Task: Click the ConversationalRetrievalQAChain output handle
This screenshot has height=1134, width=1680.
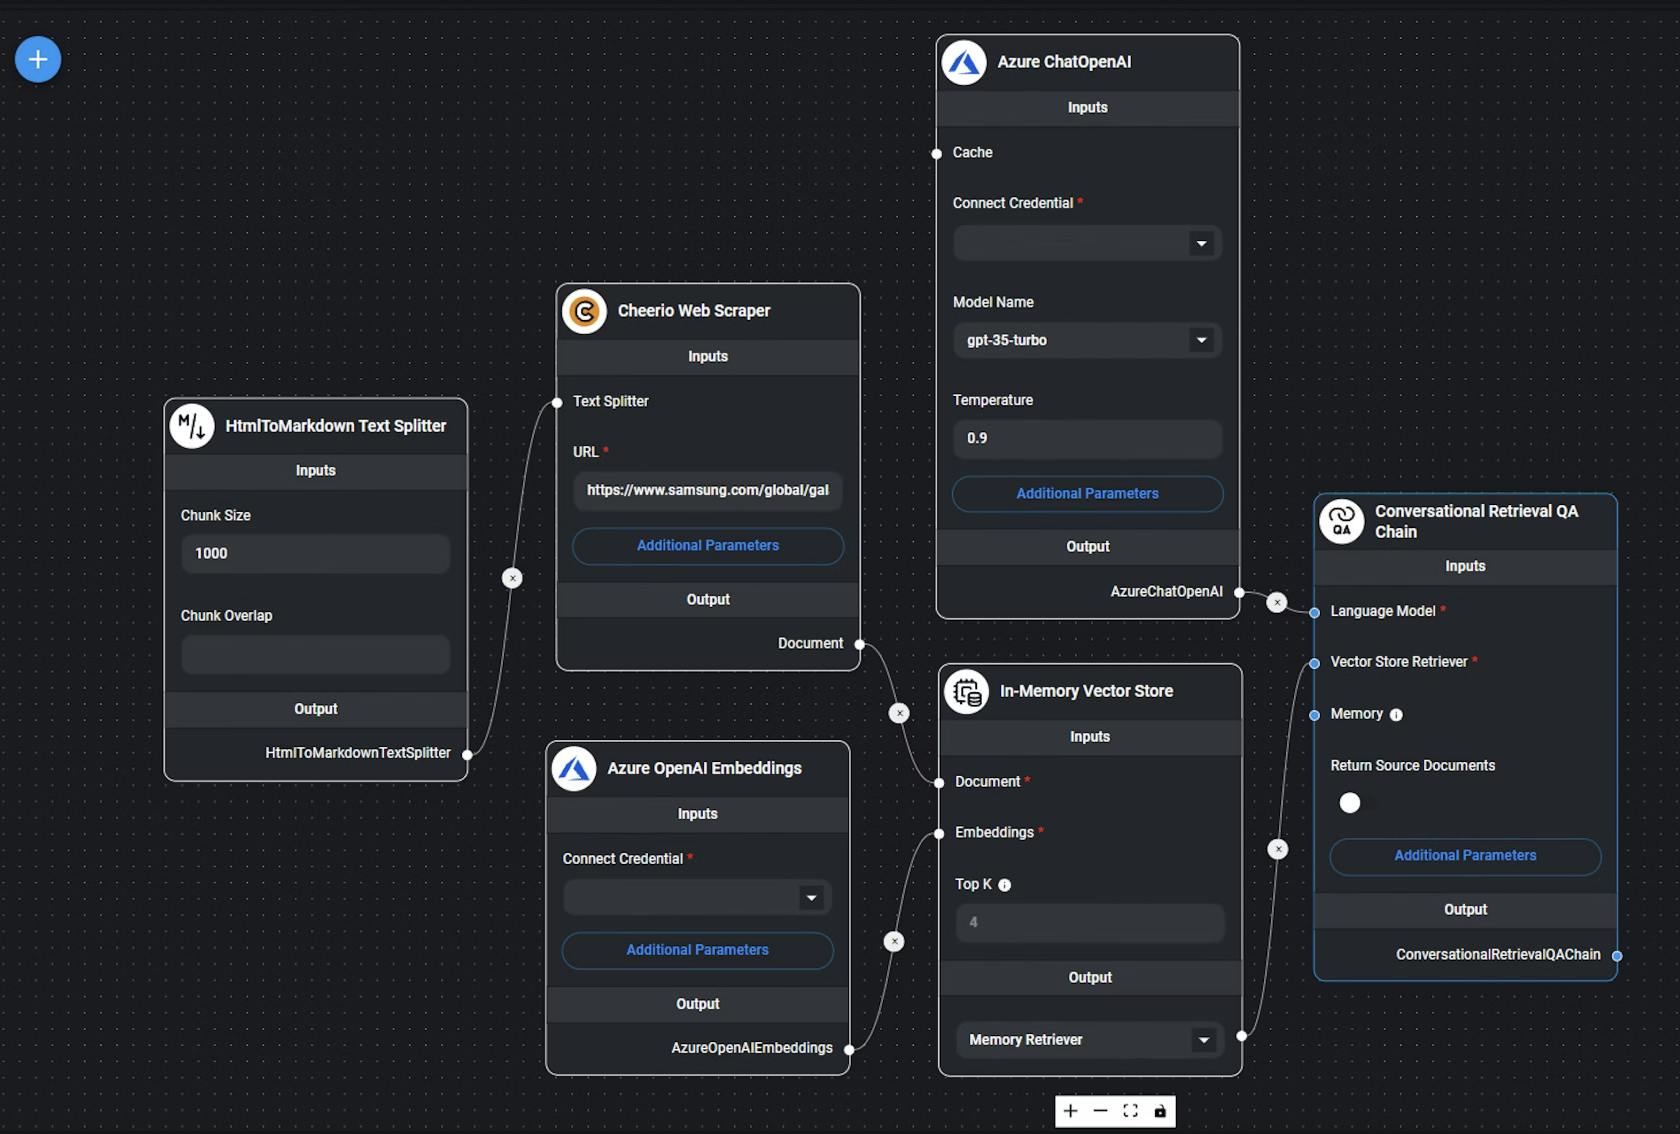Action: tap(1617, 956)
